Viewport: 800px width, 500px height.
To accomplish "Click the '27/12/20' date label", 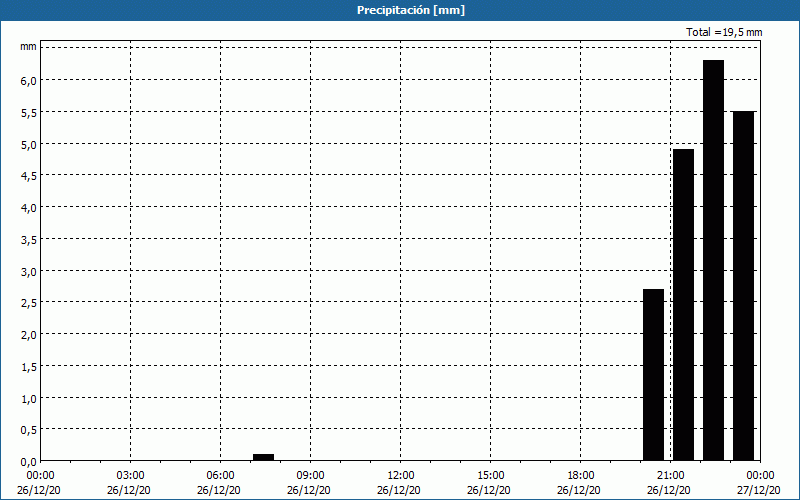I will coord(759,490).
